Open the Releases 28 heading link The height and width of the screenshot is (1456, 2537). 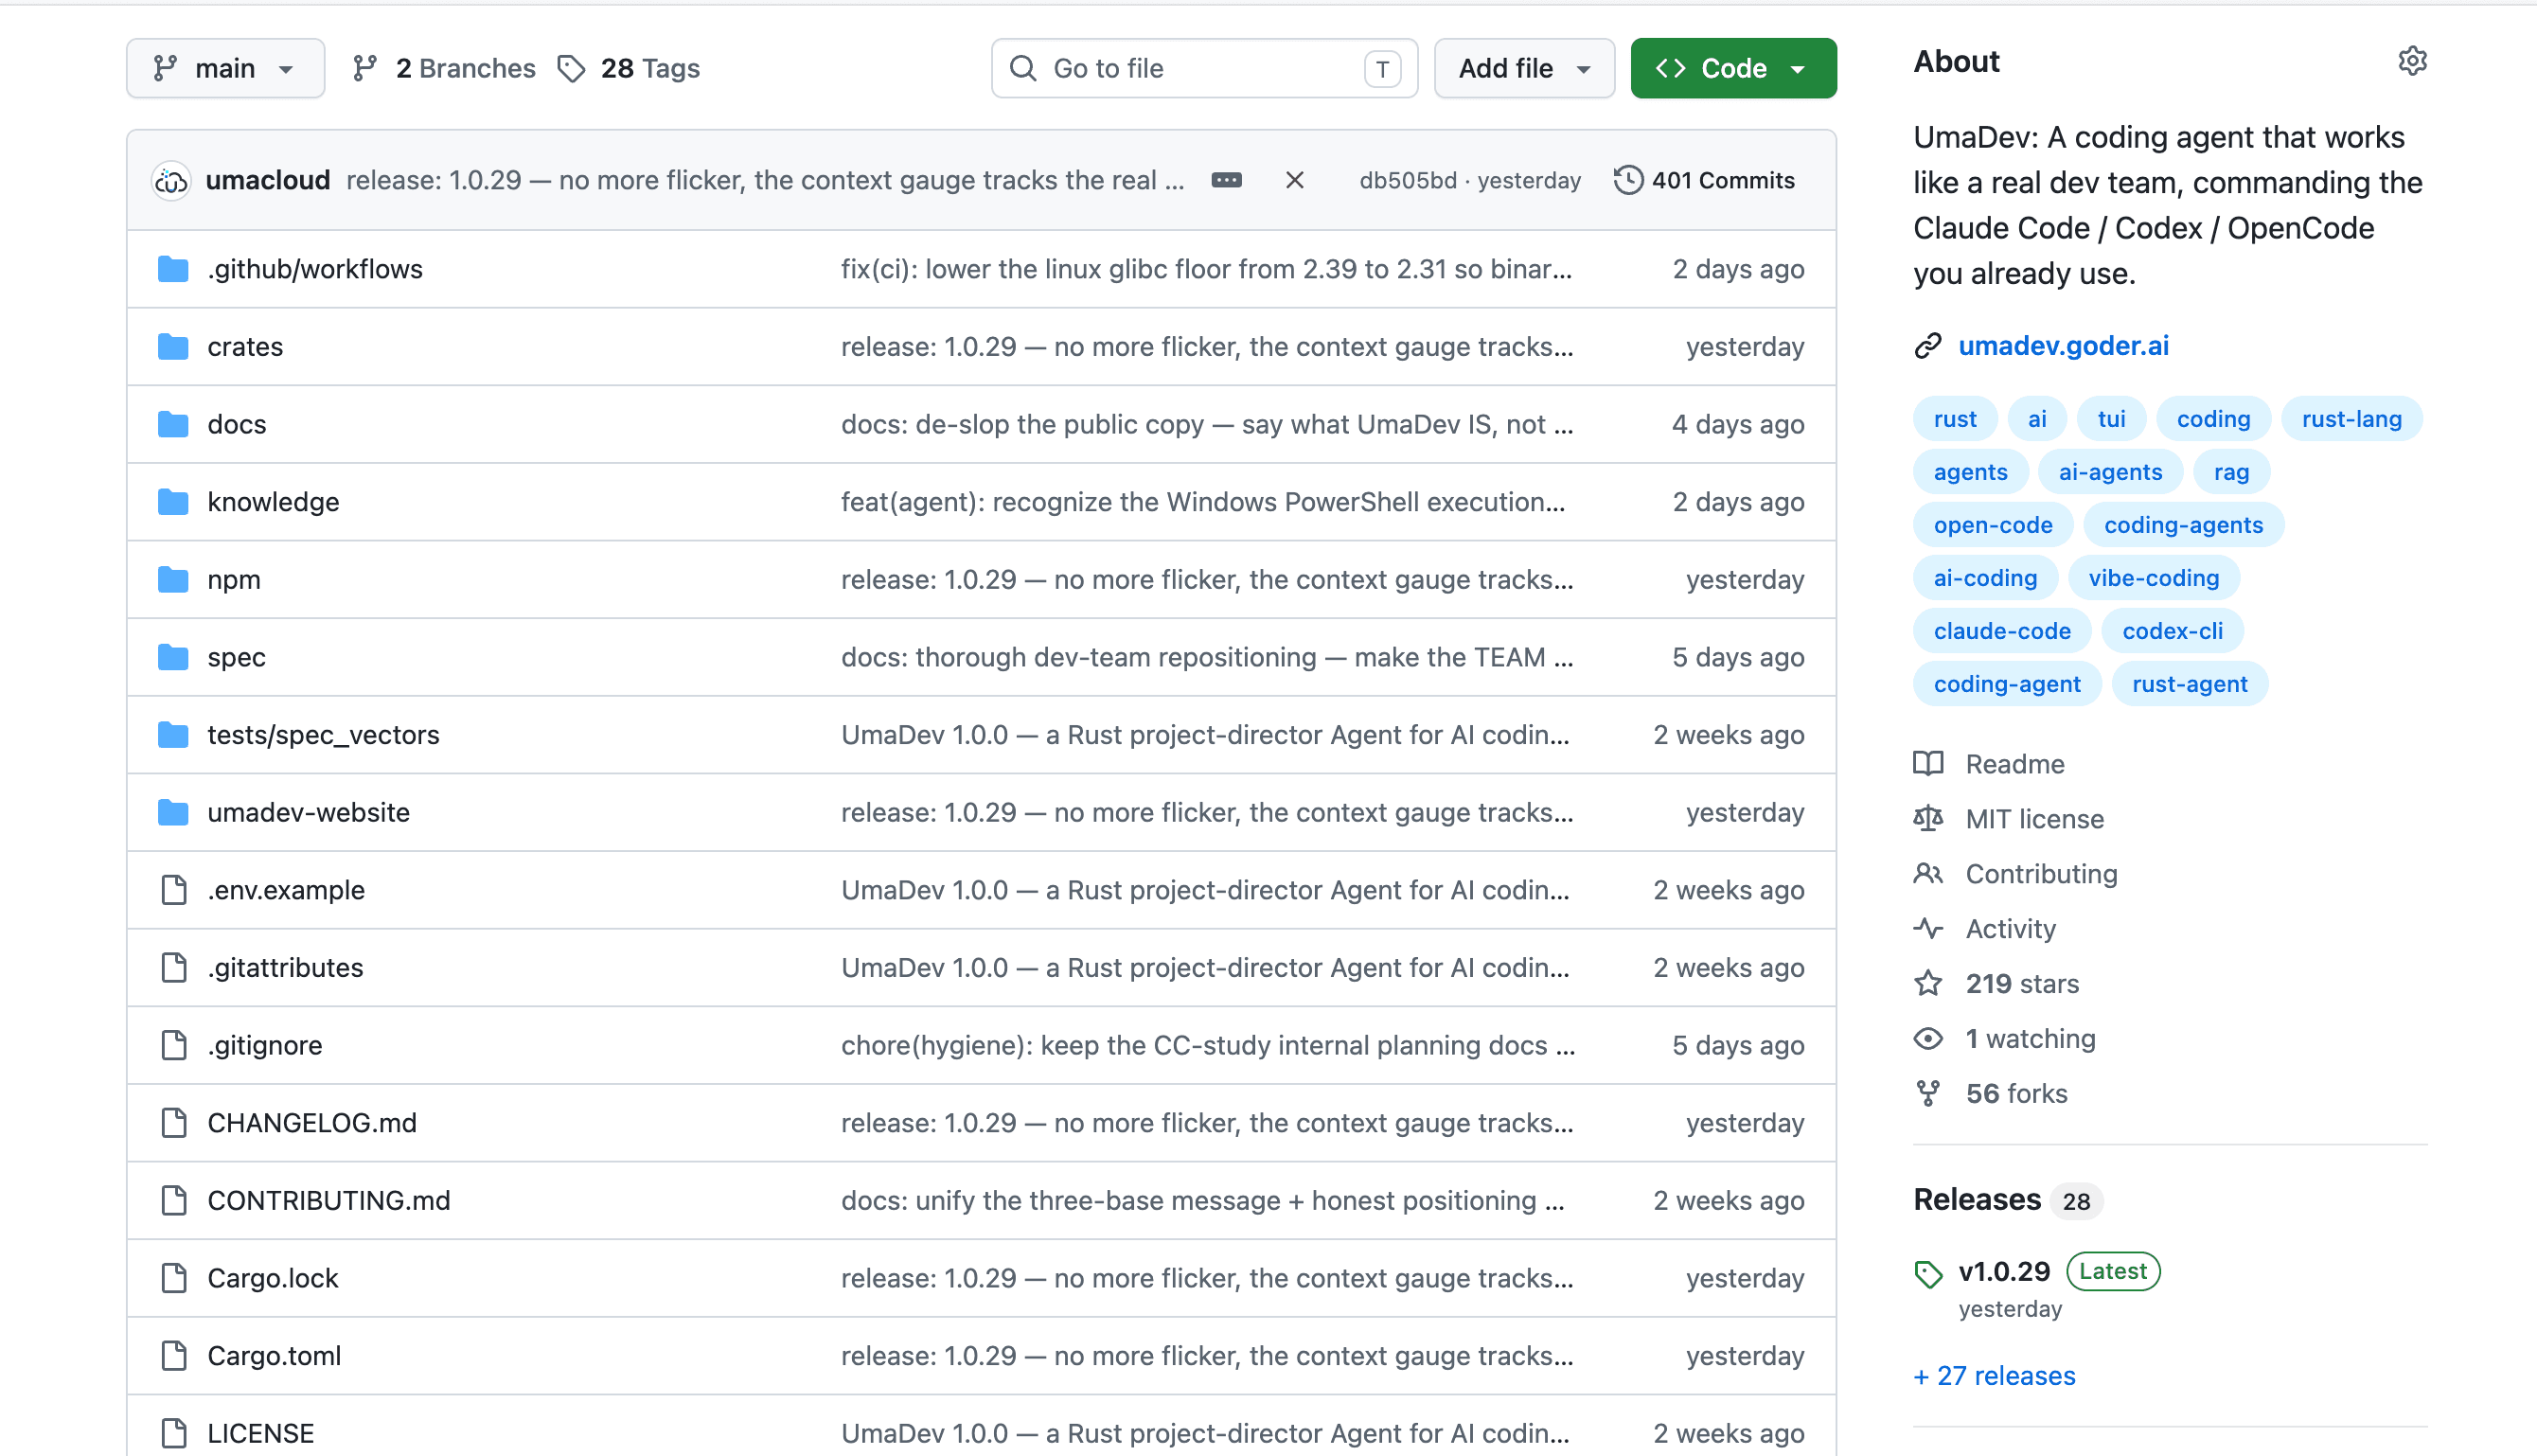pos(2007,1200)
